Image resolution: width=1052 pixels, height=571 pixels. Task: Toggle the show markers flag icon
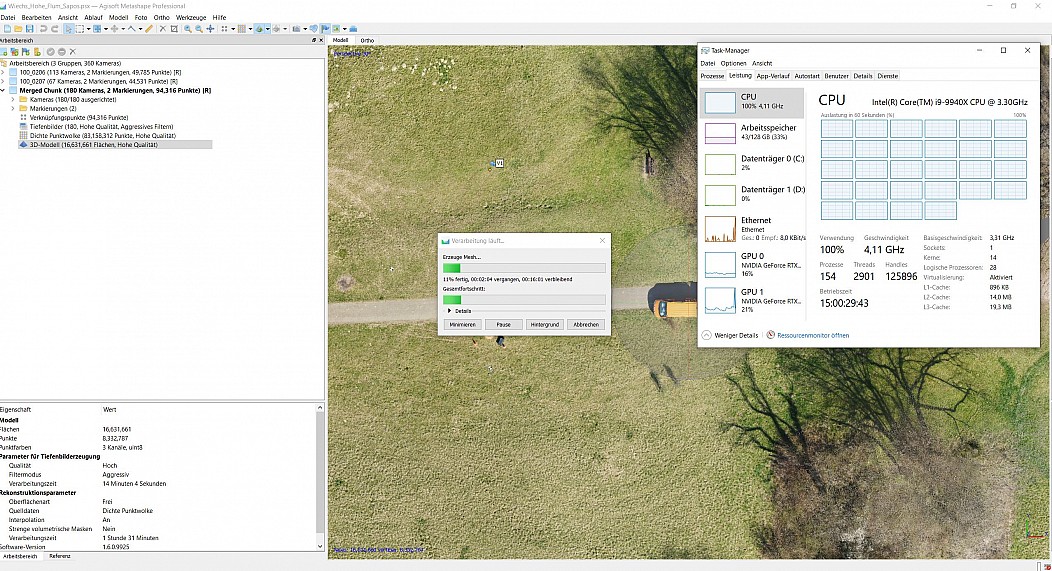point(323,28)
